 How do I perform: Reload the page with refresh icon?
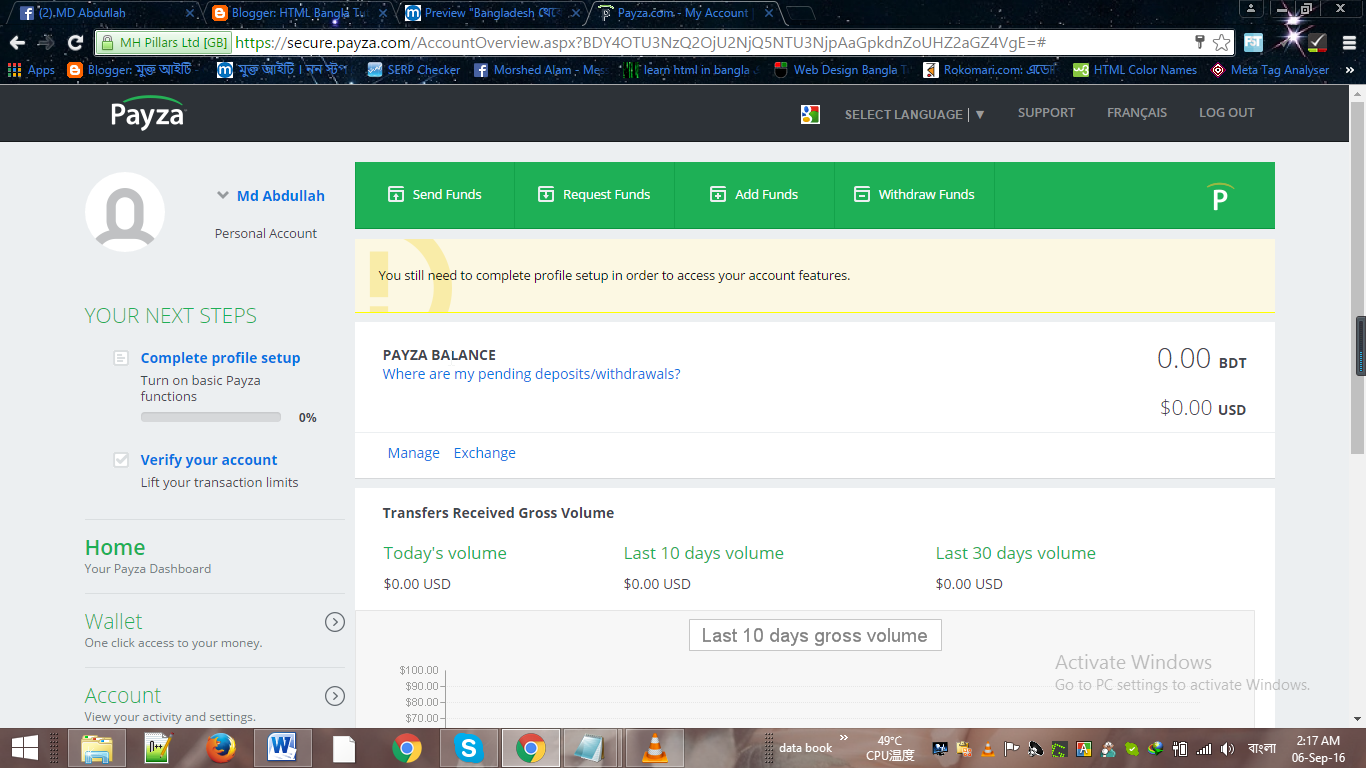[x=75, y=43]
